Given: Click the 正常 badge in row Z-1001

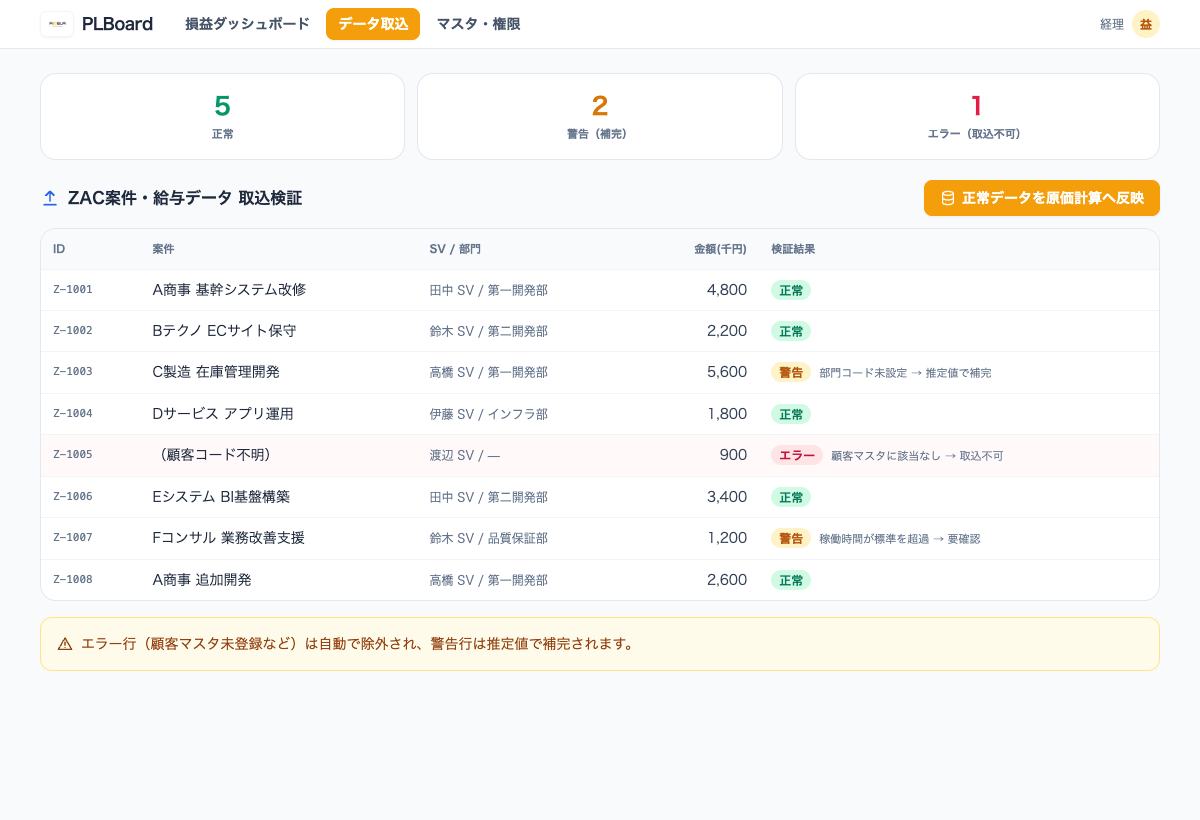Looking at the screenshot, I should (x=791, y=290).
